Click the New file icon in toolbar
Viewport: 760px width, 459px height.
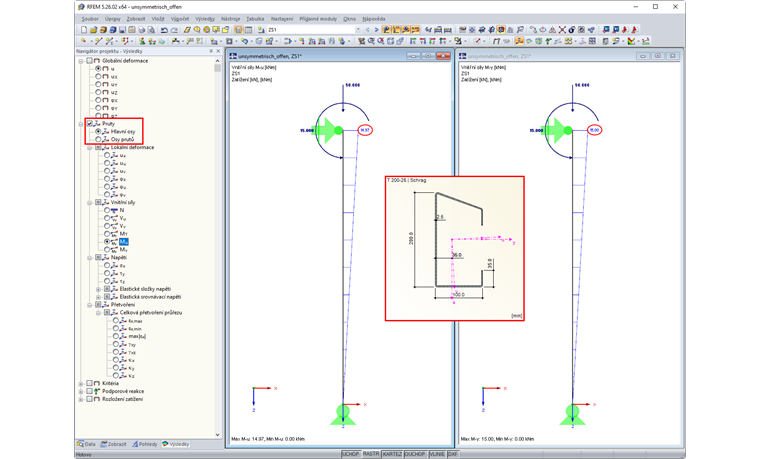tap(84, 30)
